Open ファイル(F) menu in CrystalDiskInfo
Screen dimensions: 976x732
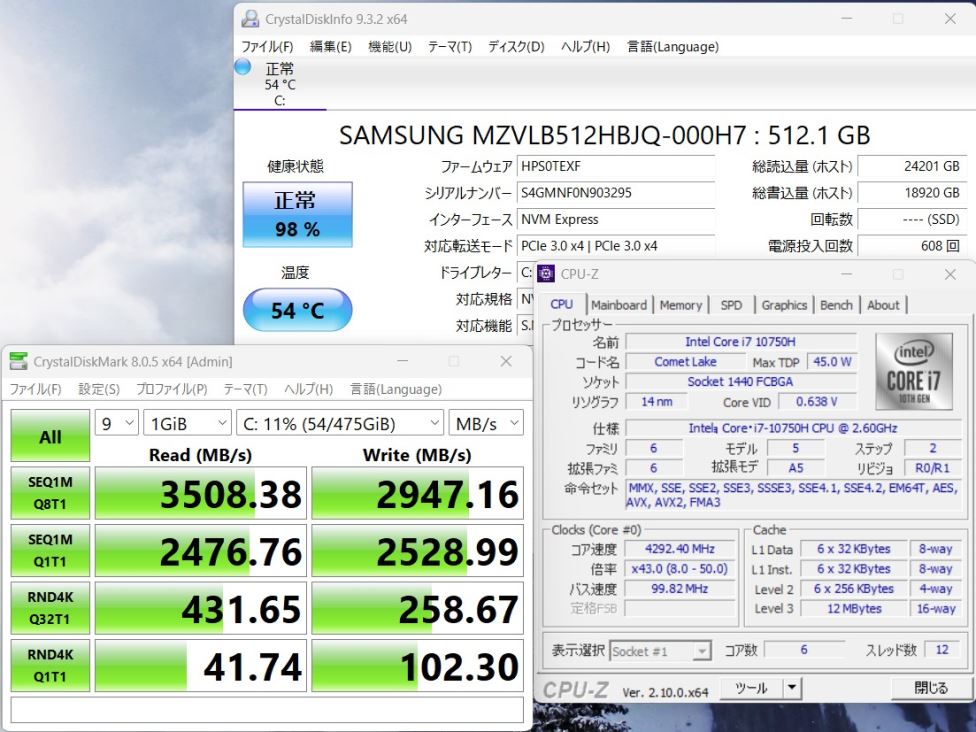click(267, 47)
